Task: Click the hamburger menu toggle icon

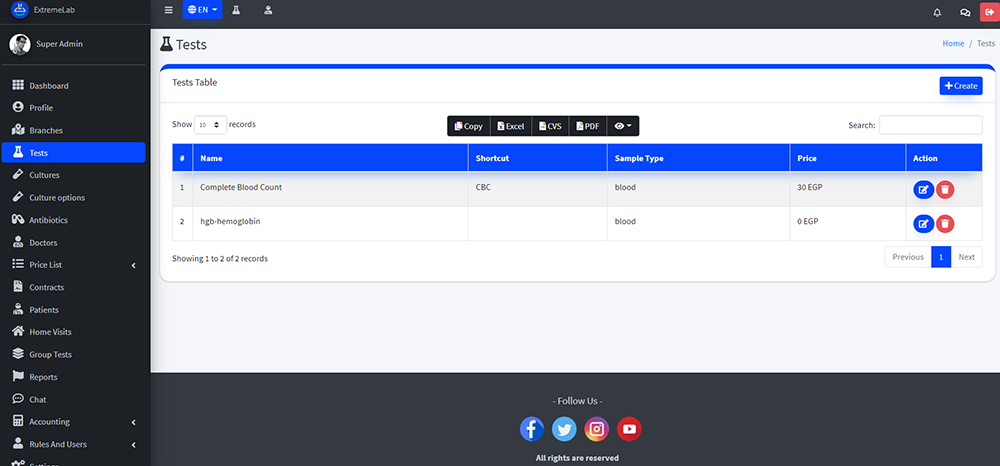Action: coord(168,11)
